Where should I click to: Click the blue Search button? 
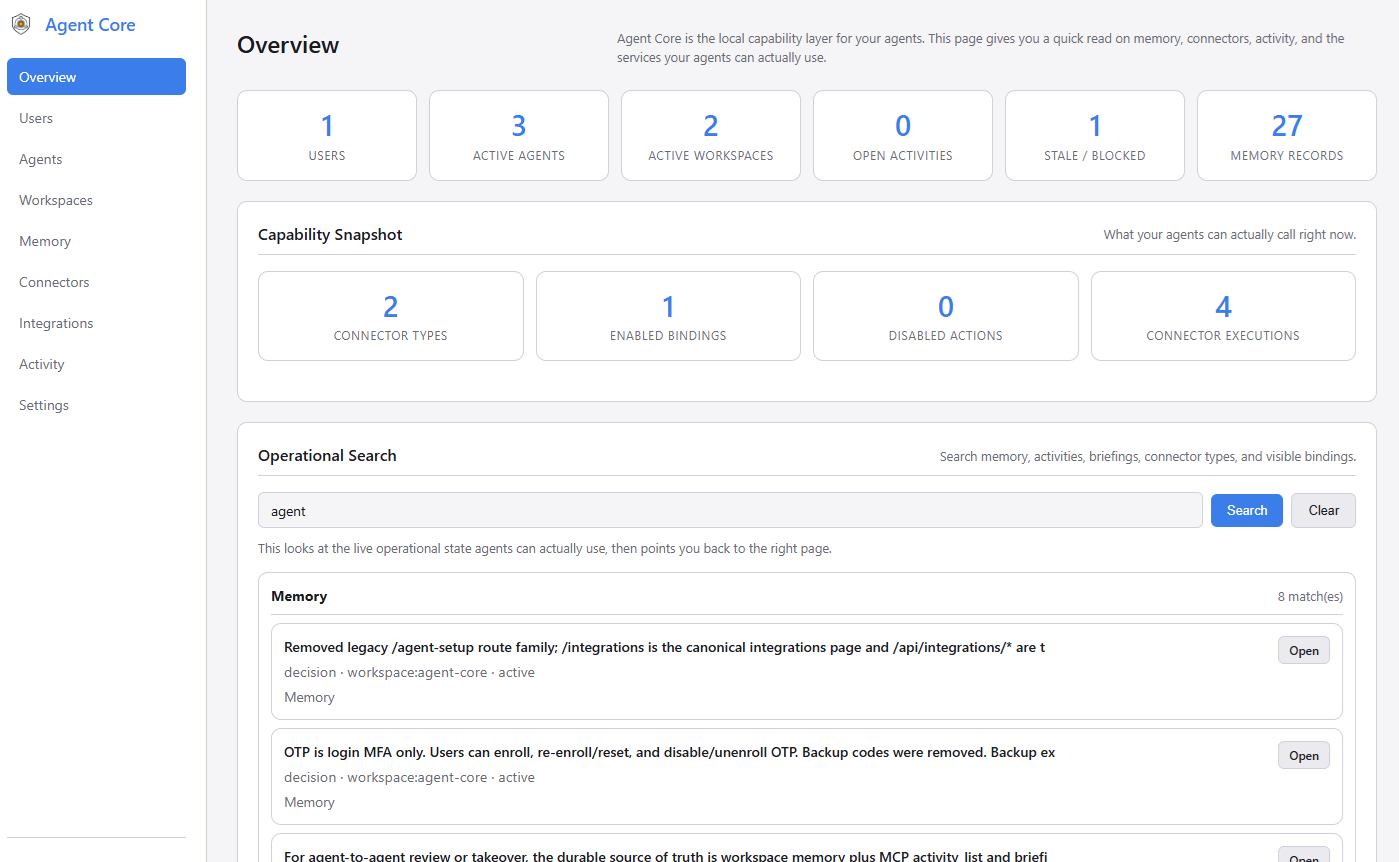click(x=1247, y=510)
